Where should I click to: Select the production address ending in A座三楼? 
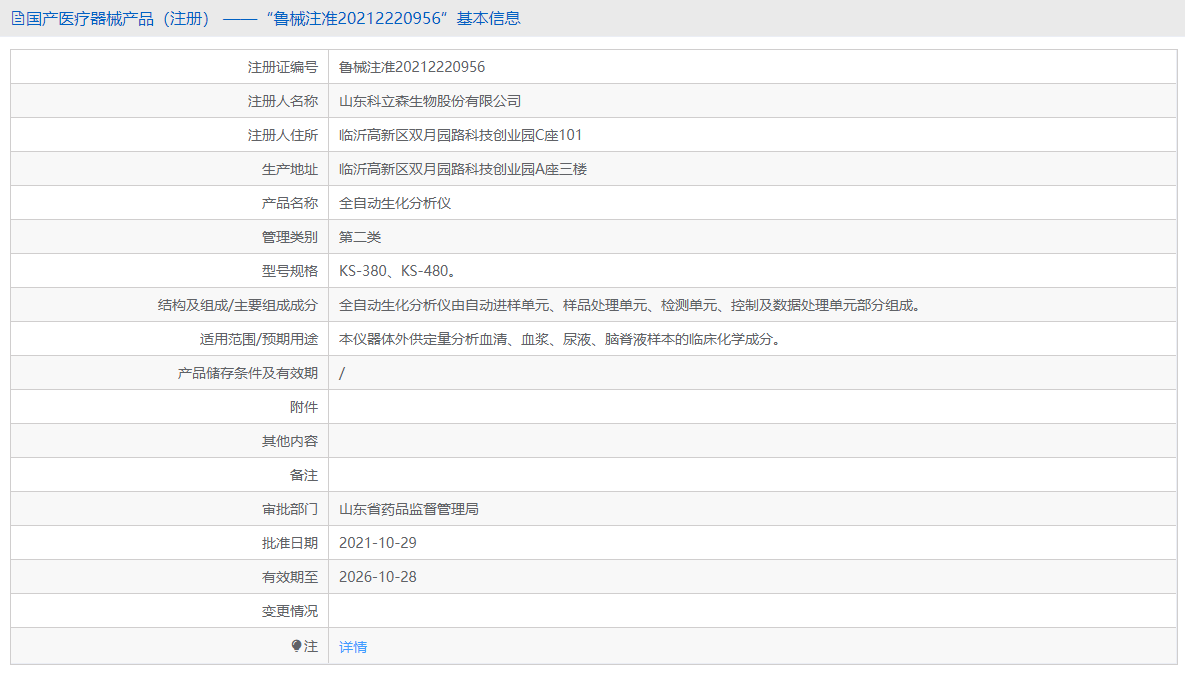[463, 169]
